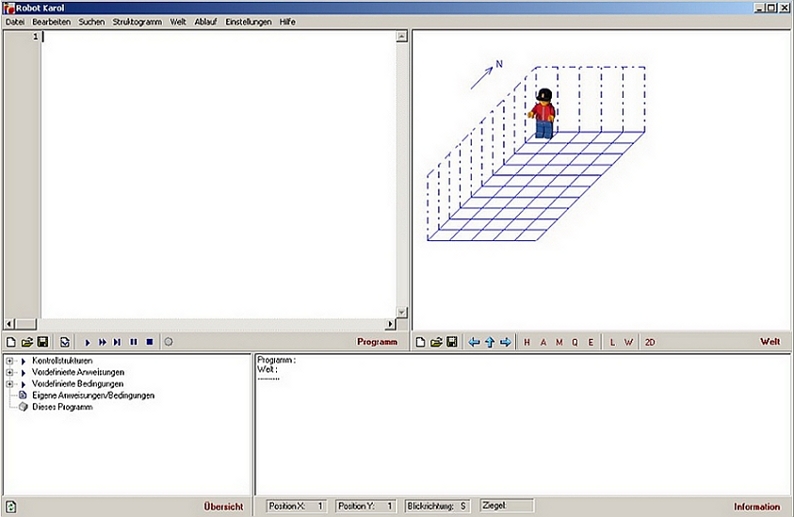Turn Karol left with left arrow
The width and height of the screenshot is (794, 517).
[x=474, y=342]
